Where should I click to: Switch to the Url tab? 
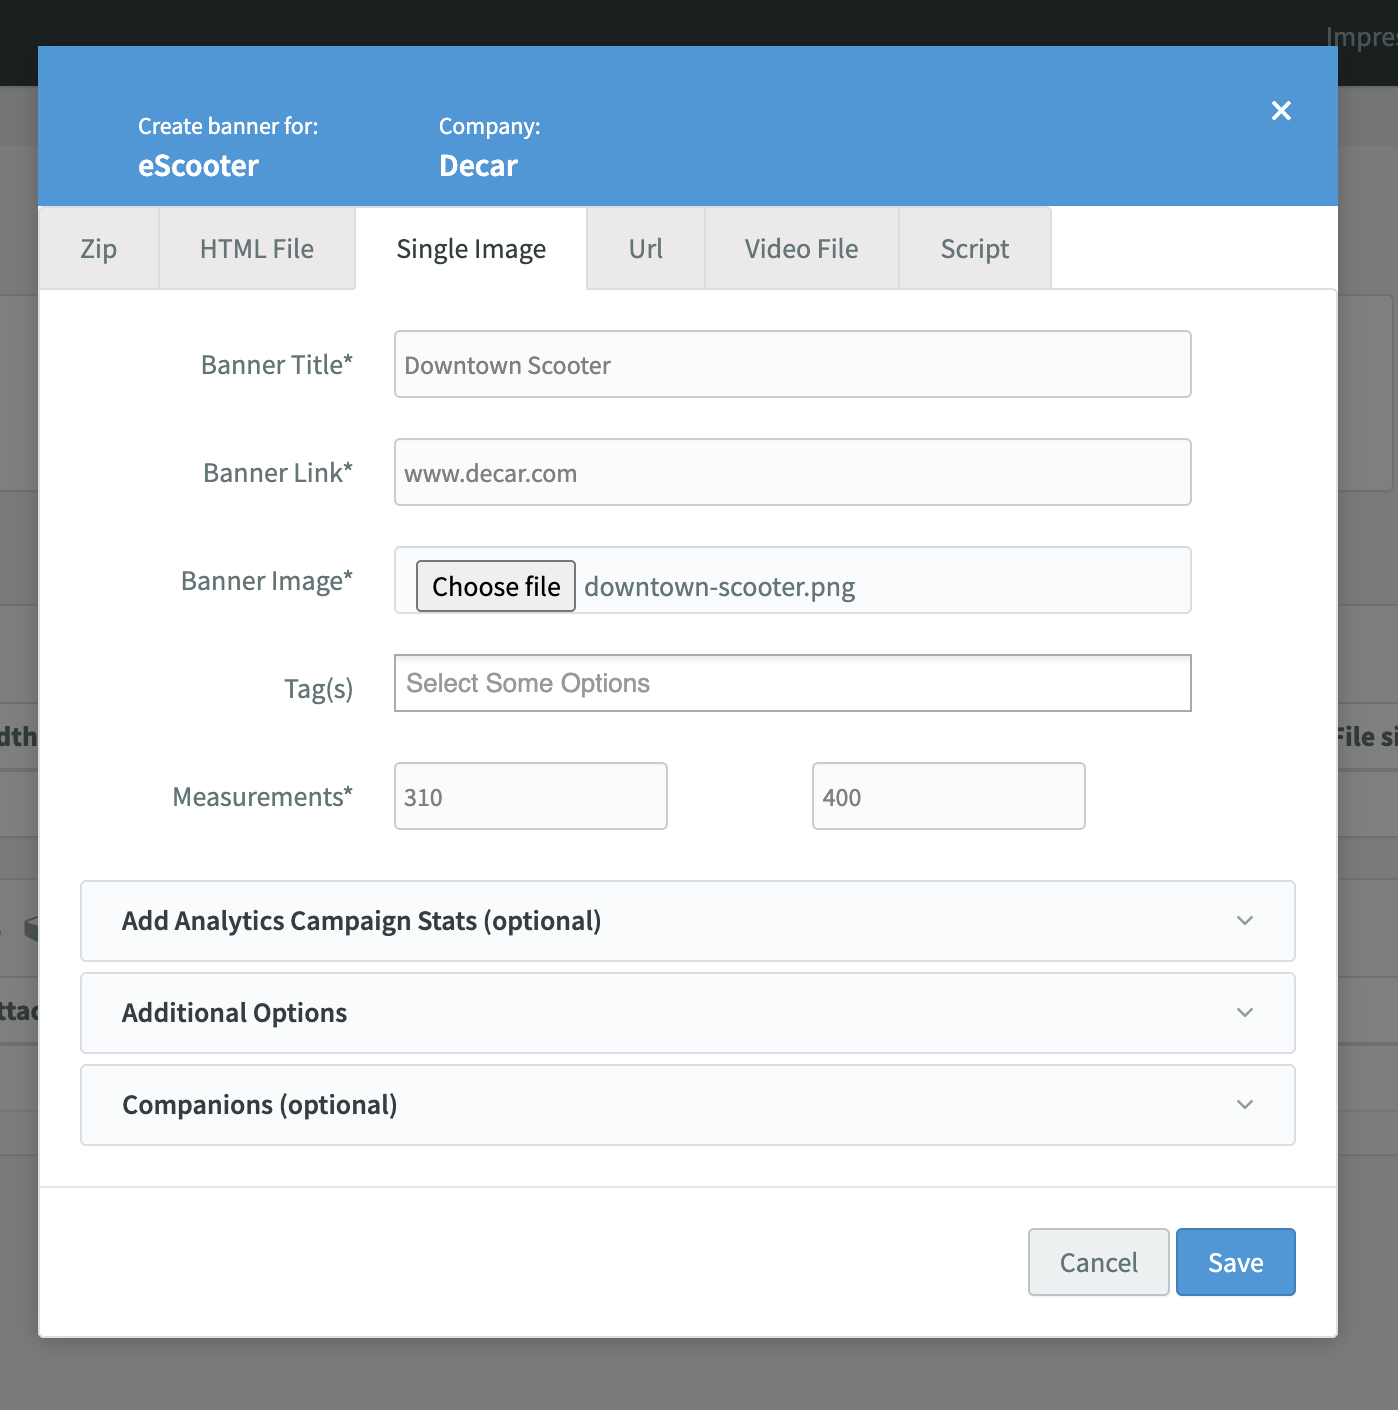[645, 249]
